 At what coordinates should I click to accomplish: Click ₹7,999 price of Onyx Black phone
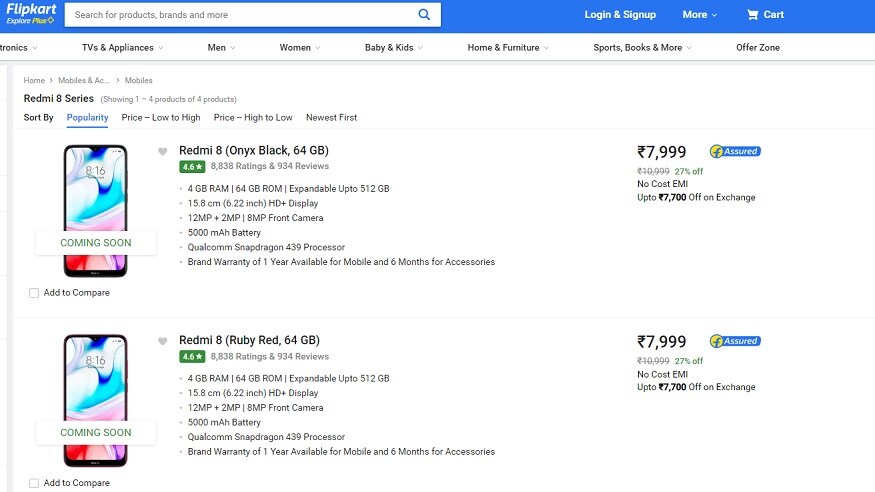662,152
